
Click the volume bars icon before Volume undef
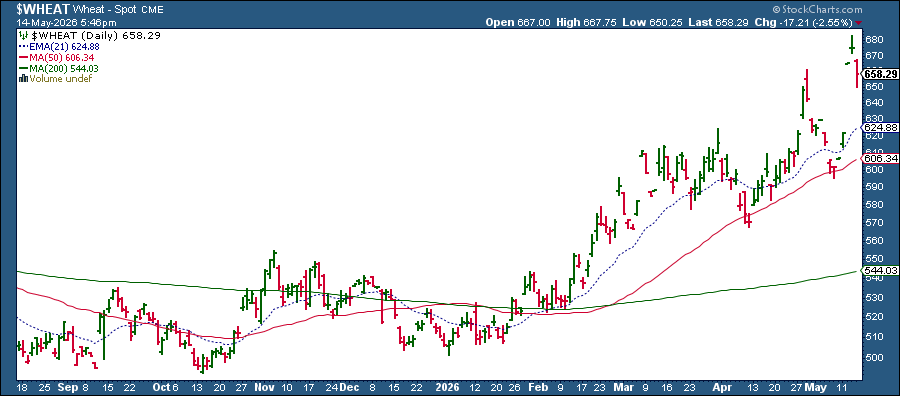23,79
